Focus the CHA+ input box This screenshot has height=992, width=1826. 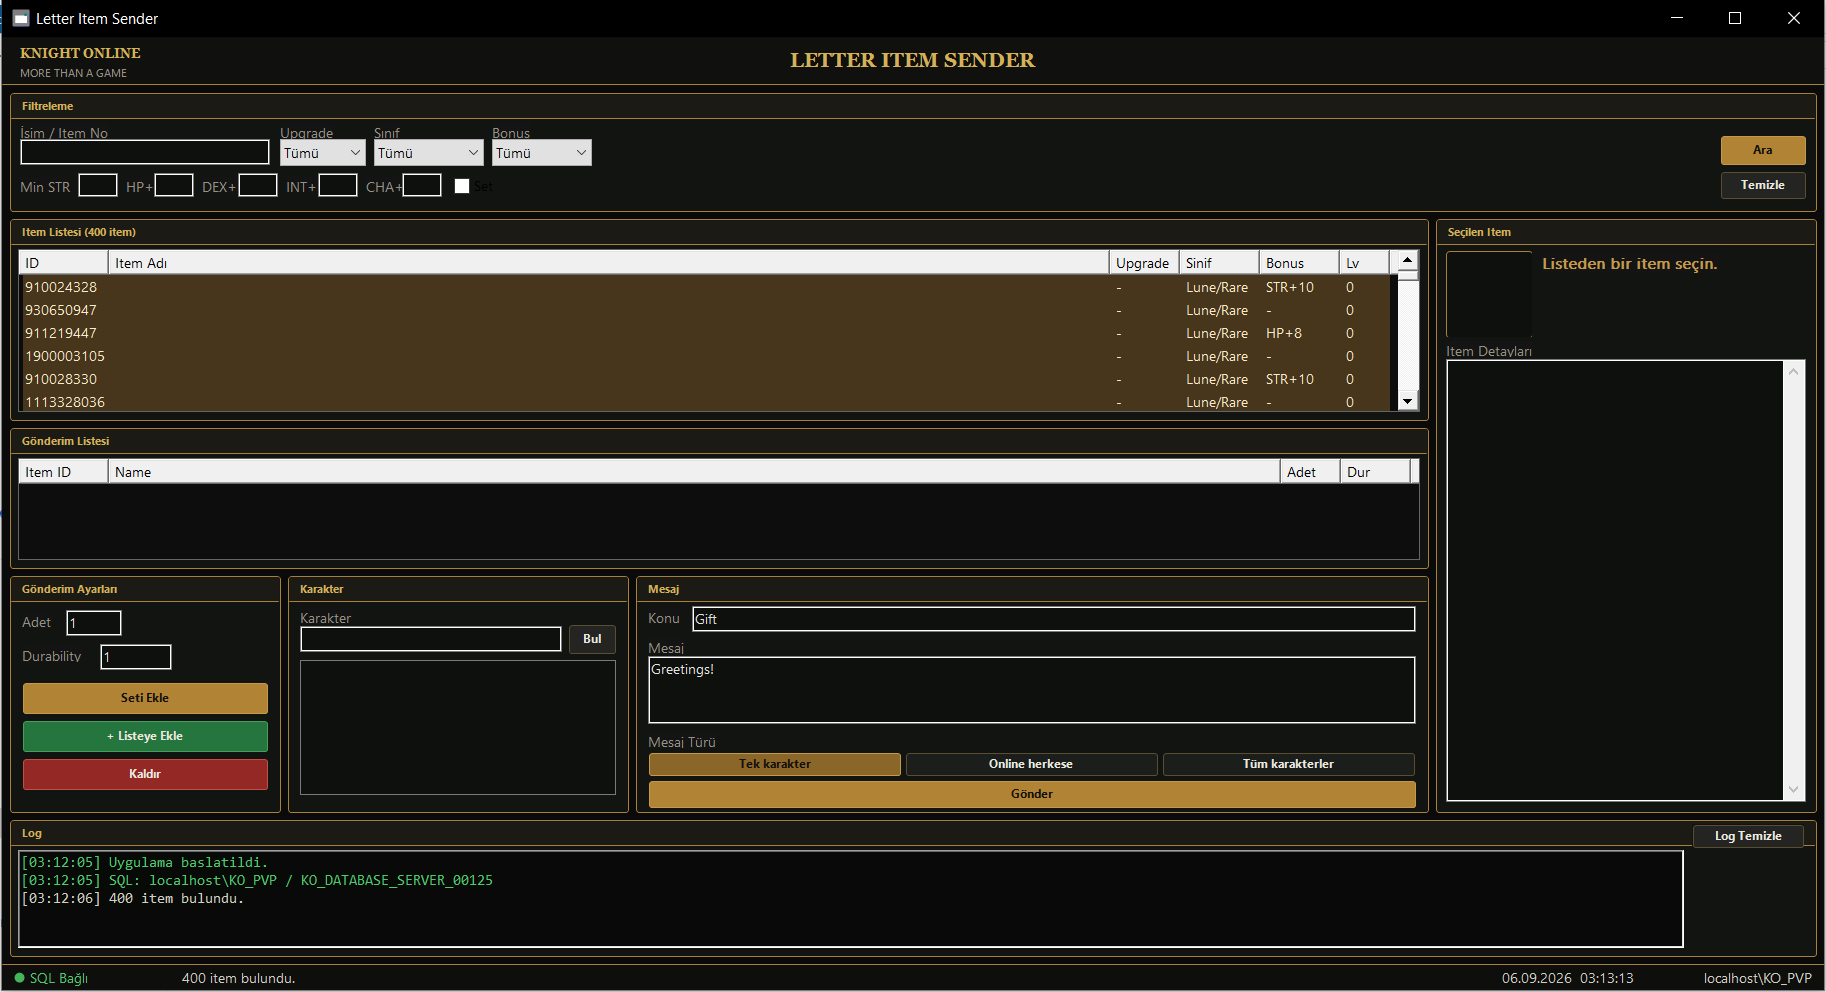(422, 186)
